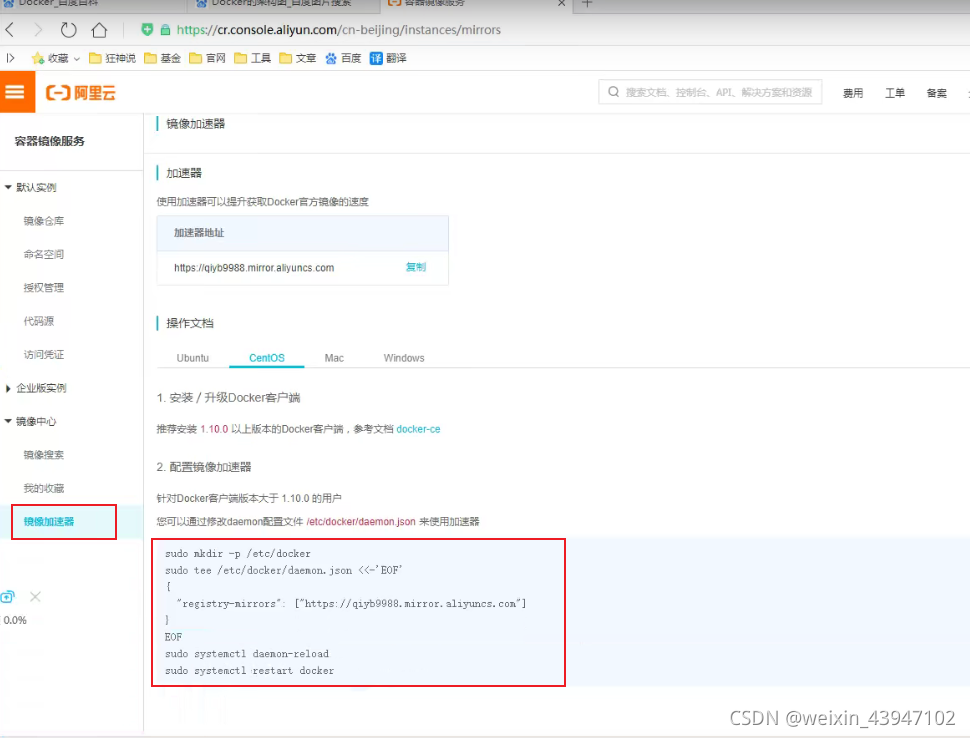
Task: Click the padlock icon in address bar
Action: (165, 29)
